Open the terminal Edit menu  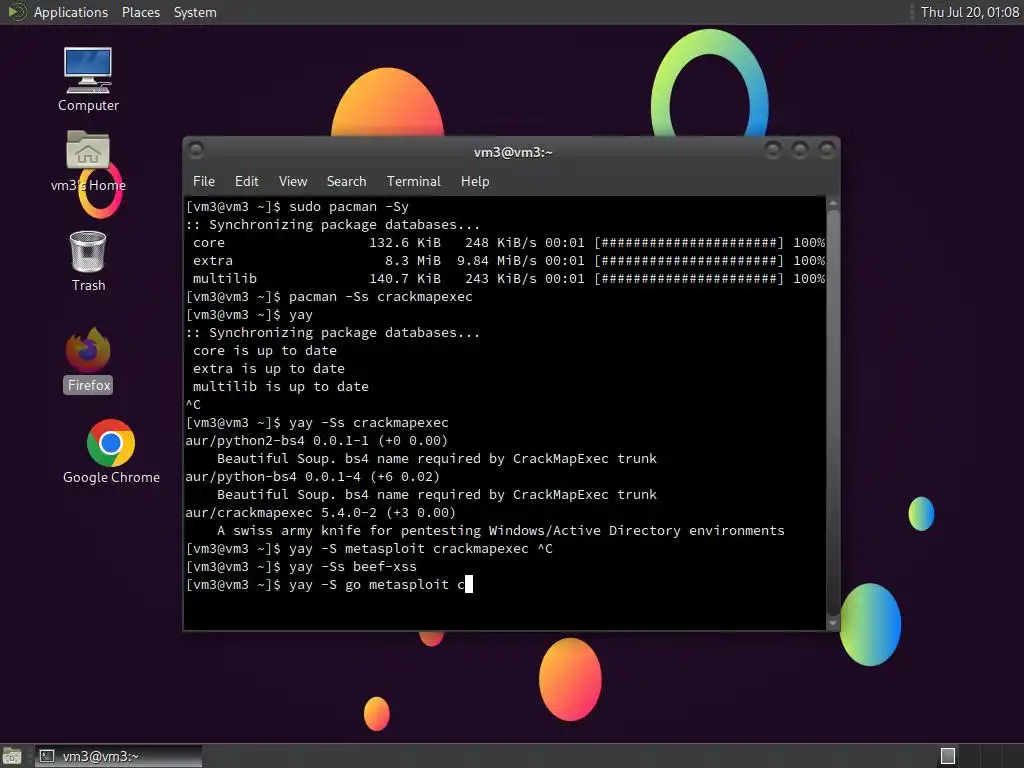click(x=246, y=182)
